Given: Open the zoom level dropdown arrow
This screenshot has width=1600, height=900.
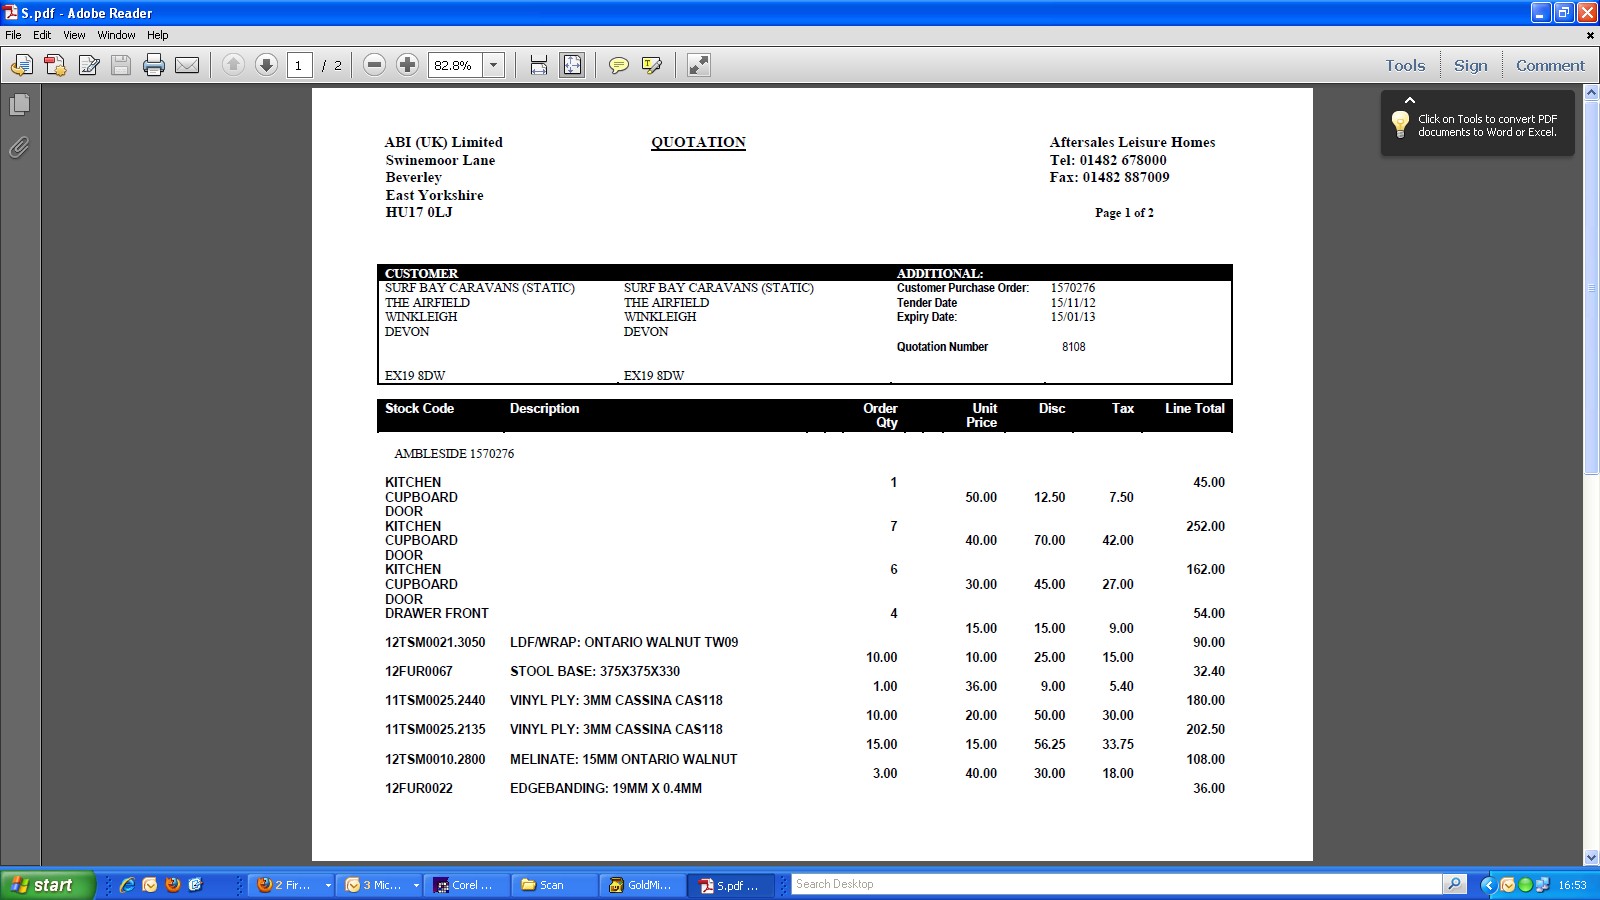Looking at the screenshot, I should pyautogui.click(x=493, y=65).
